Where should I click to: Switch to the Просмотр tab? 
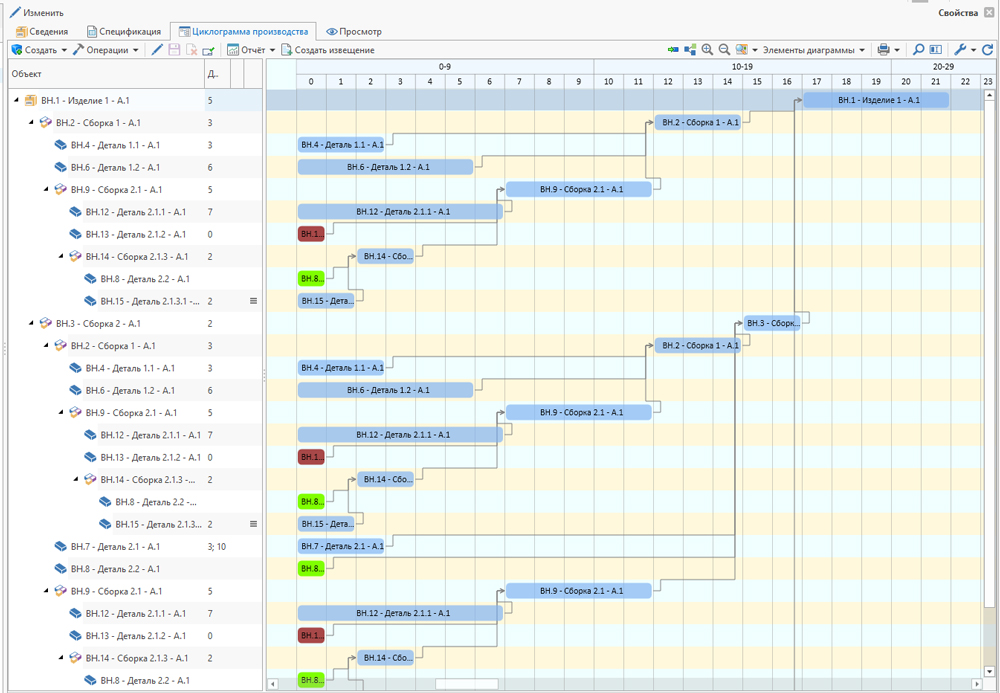353,32
